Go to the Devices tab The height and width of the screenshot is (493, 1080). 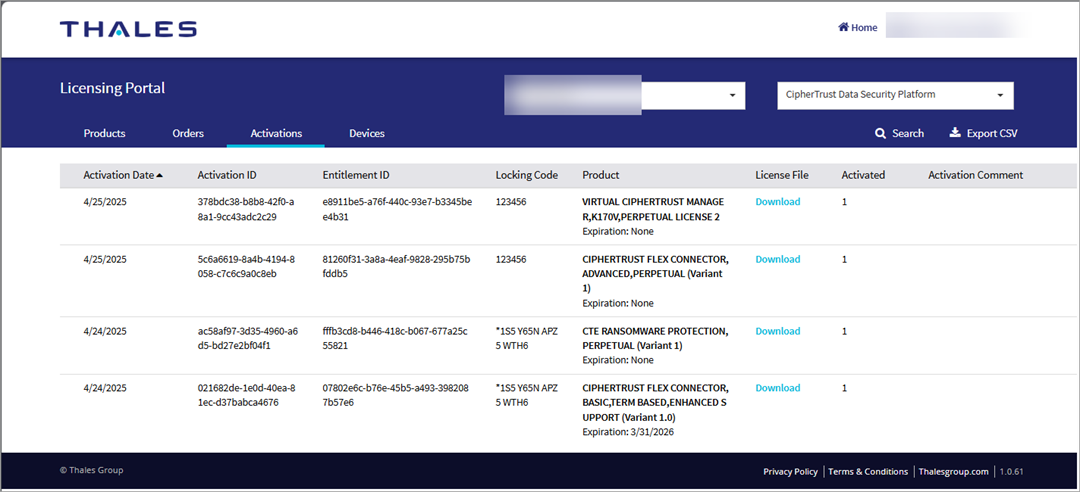pos(366,133)
